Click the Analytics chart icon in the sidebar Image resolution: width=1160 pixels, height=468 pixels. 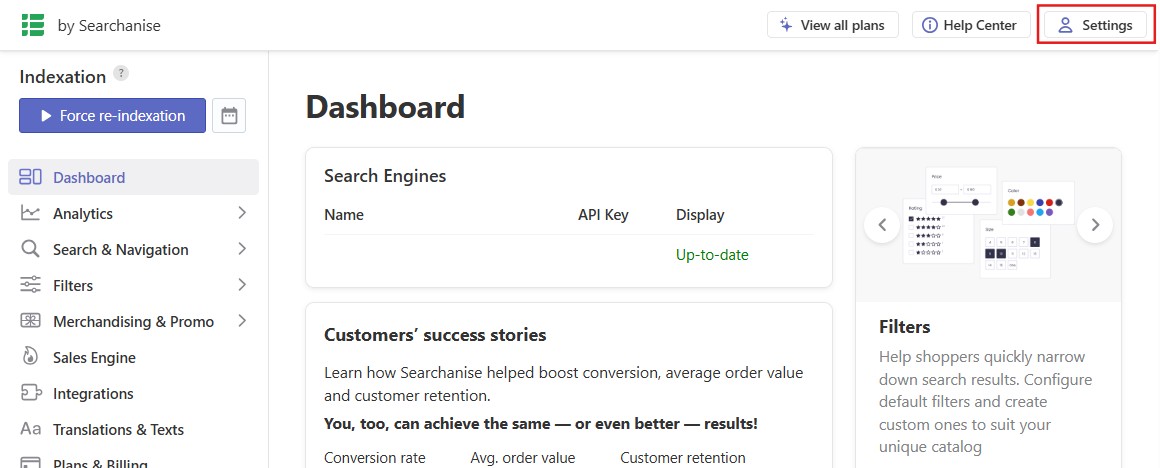(30, 214)
